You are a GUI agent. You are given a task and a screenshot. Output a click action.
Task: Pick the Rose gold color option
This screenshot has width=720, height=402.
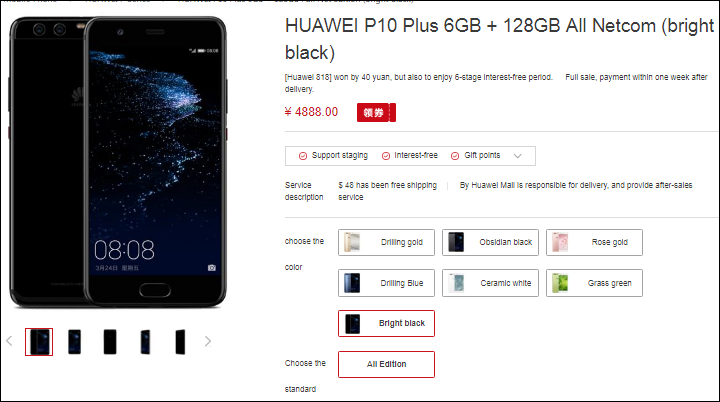pos(594,242)
